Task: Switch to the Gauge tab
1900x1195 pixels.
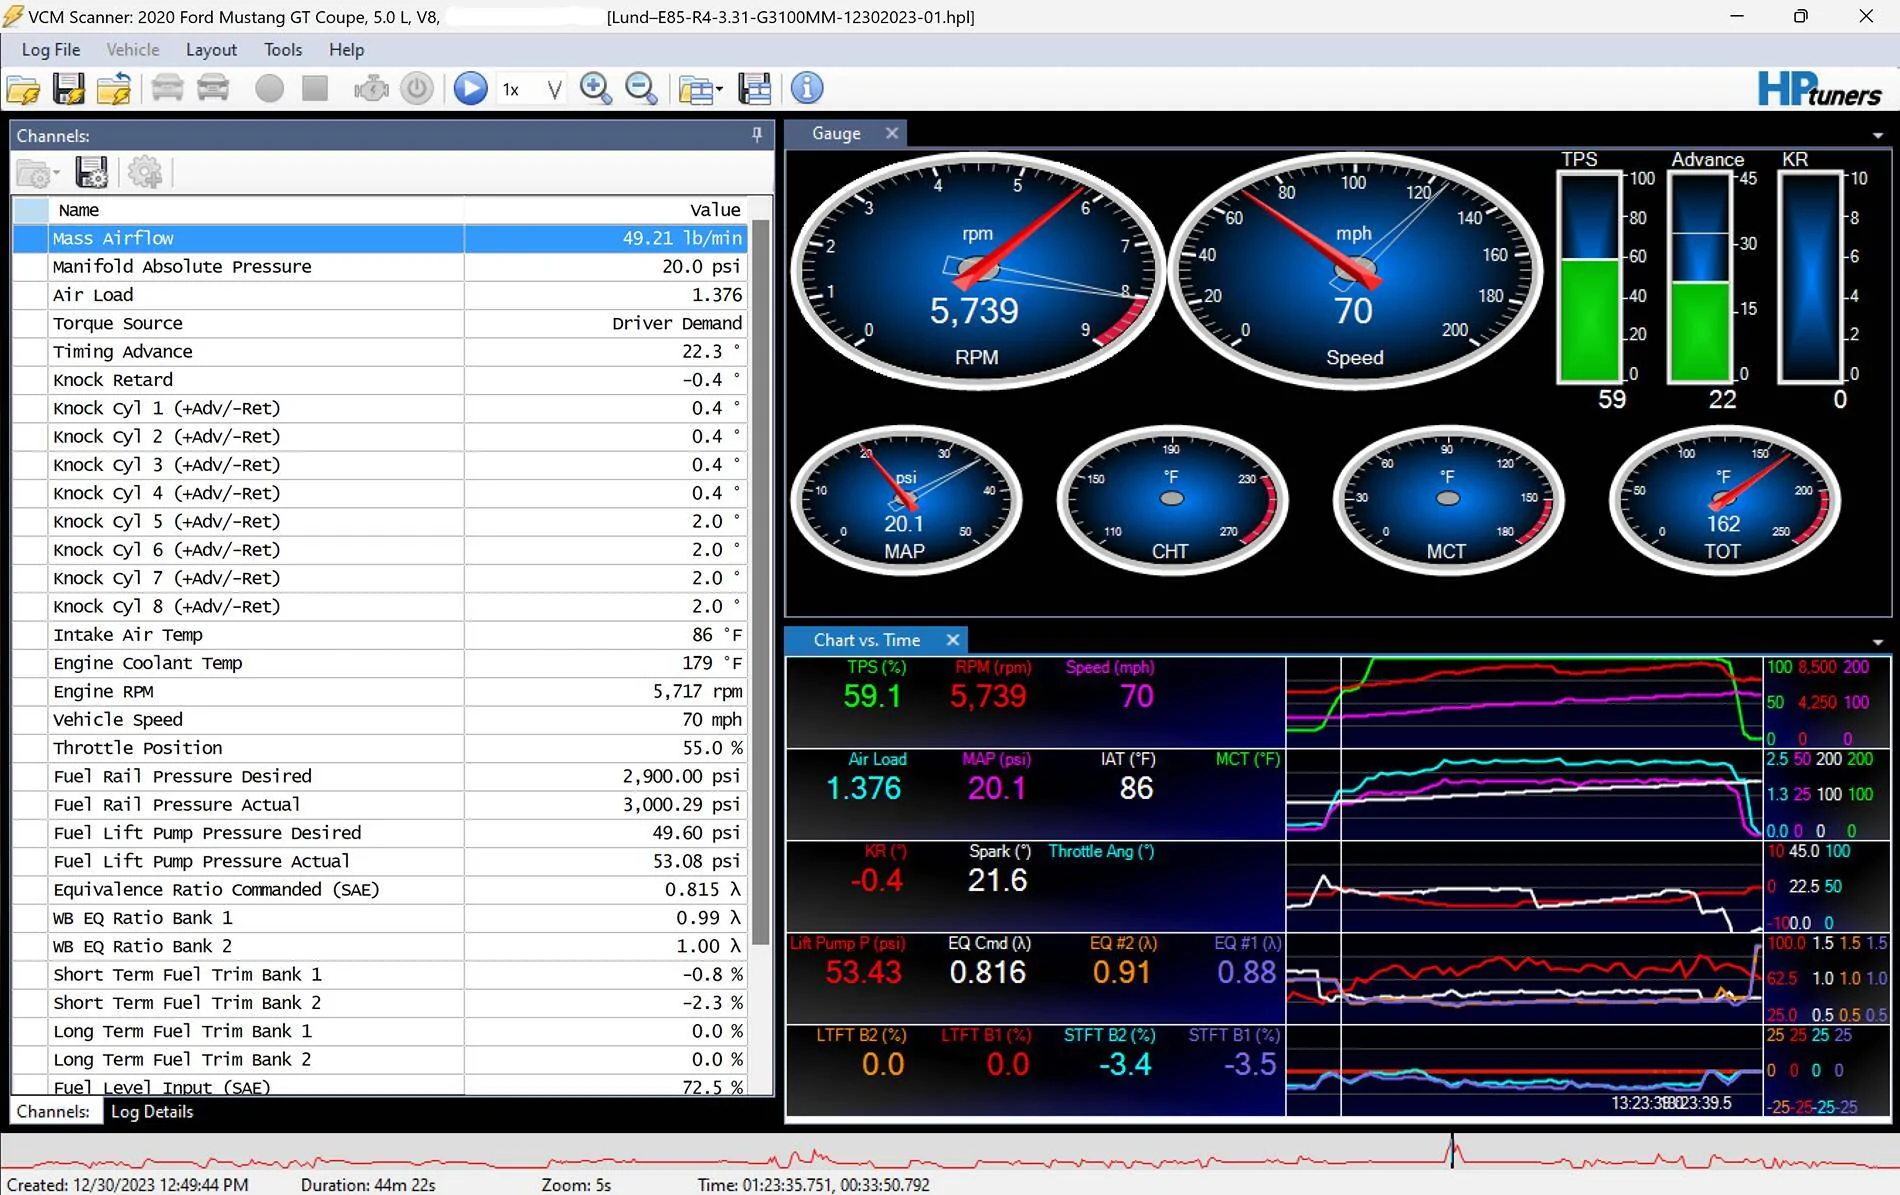Action: pos(836,134)
